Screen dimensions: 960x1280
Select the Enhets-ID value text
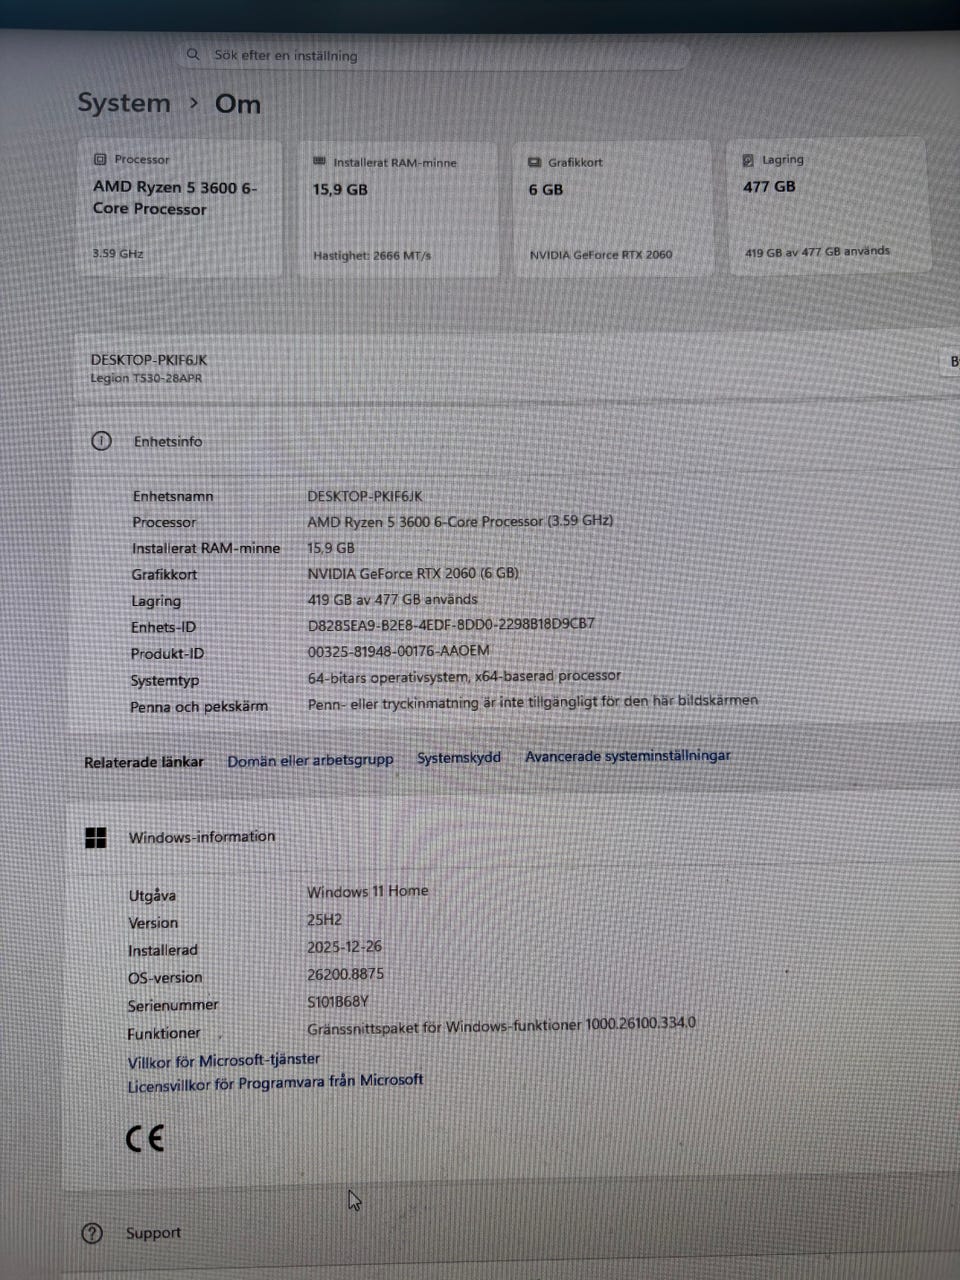[451, 624]
